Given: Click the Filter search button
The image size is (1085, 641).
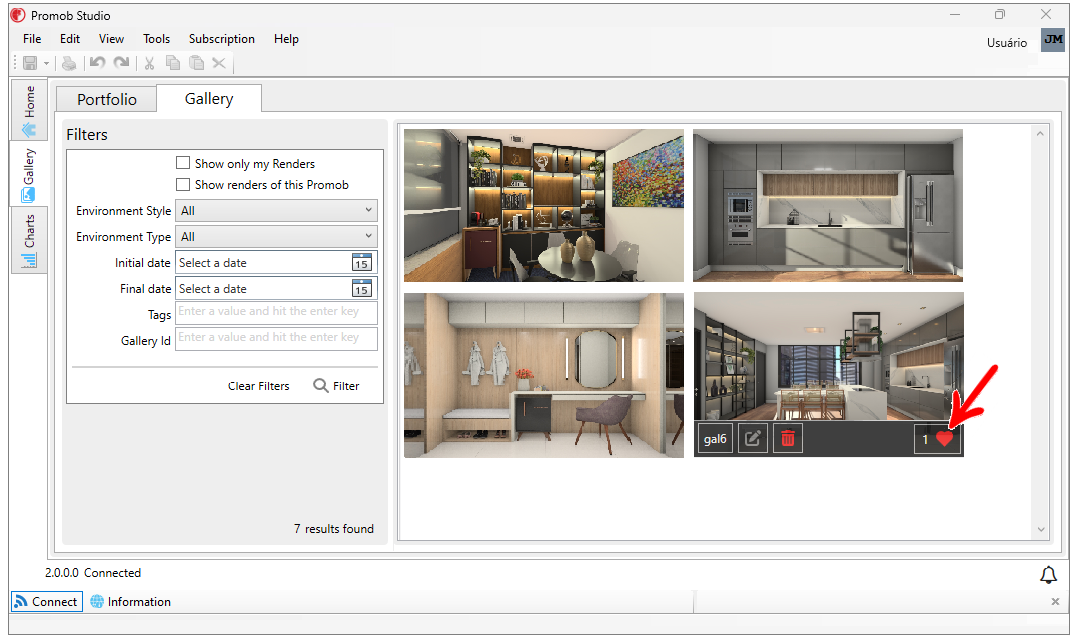Looking at the screenshot, I should (336, 386).
